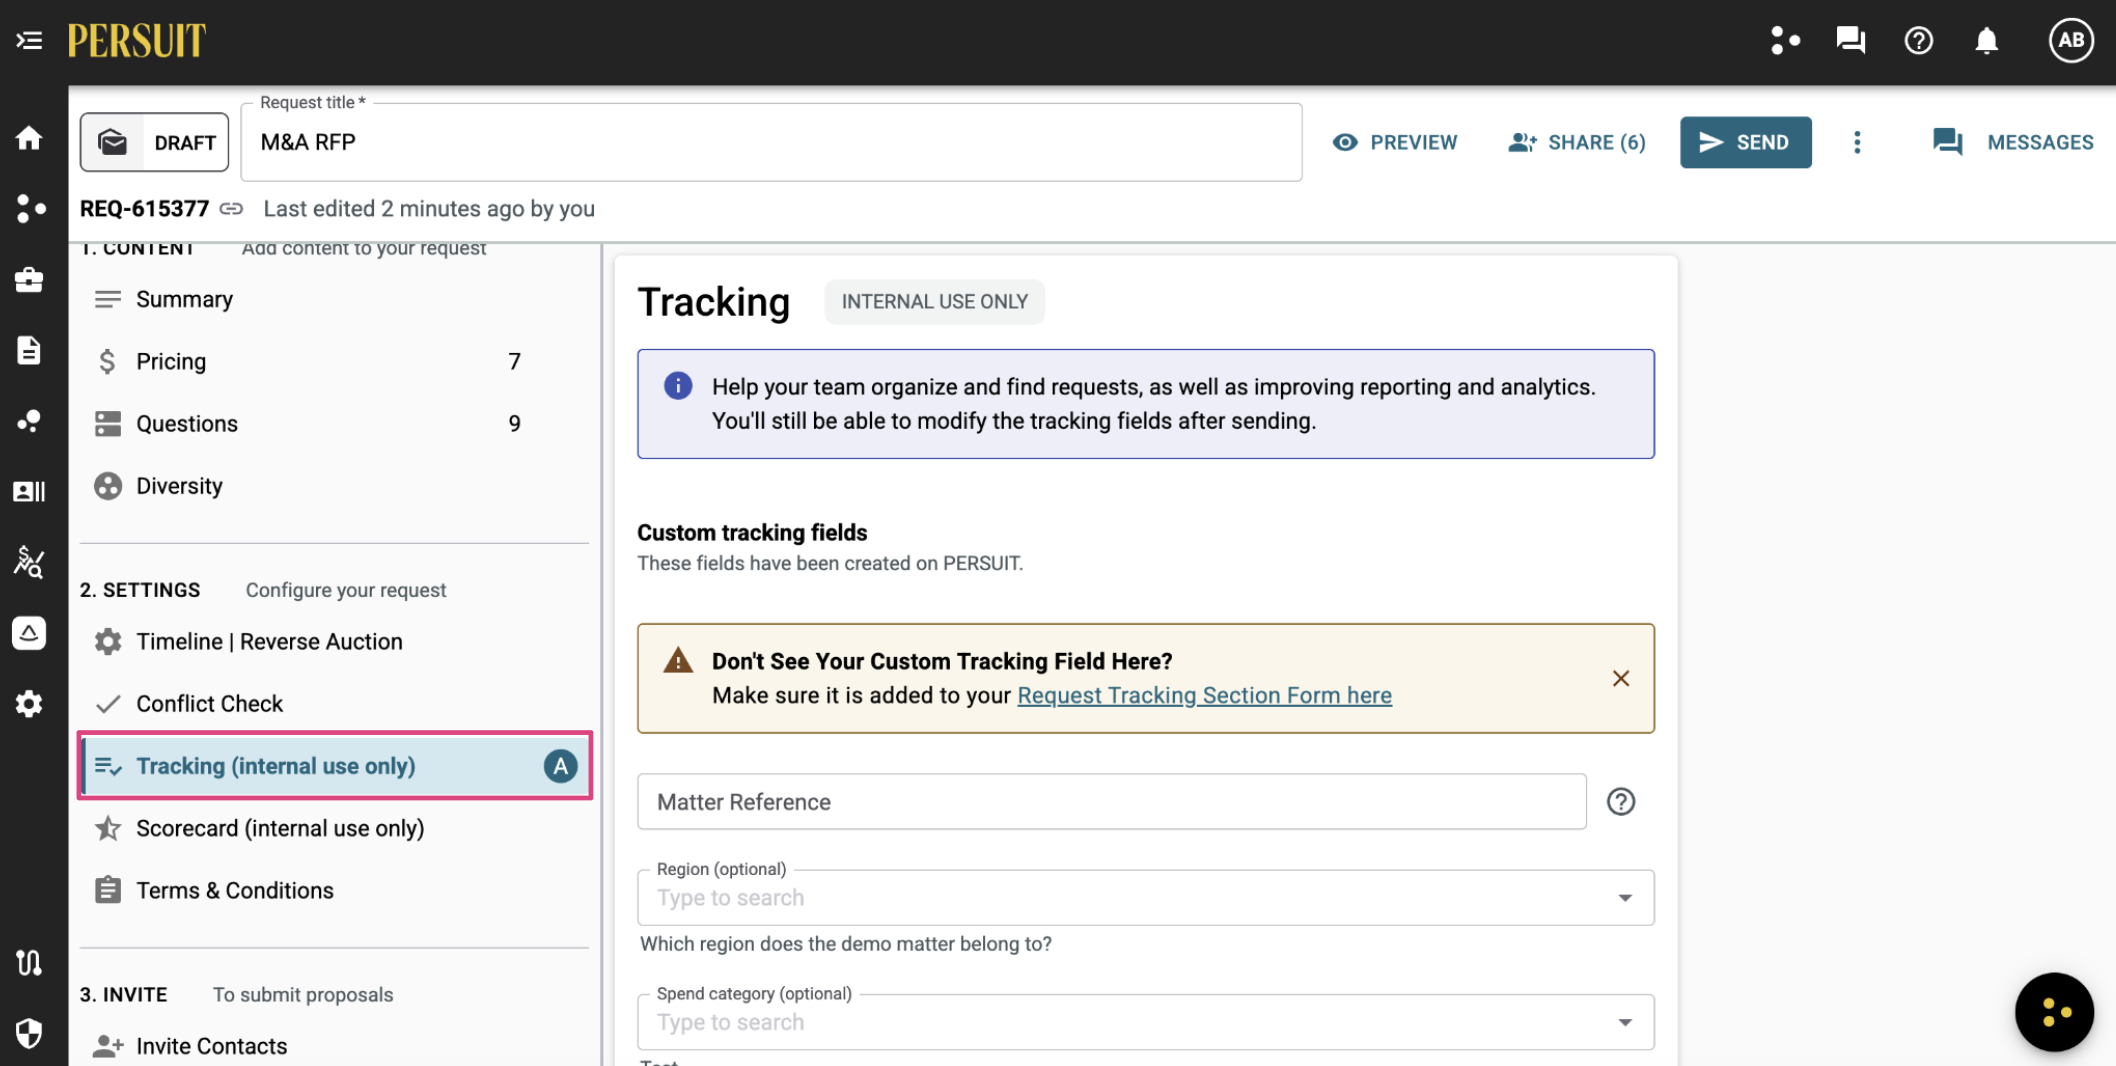Send the request

1745,142
